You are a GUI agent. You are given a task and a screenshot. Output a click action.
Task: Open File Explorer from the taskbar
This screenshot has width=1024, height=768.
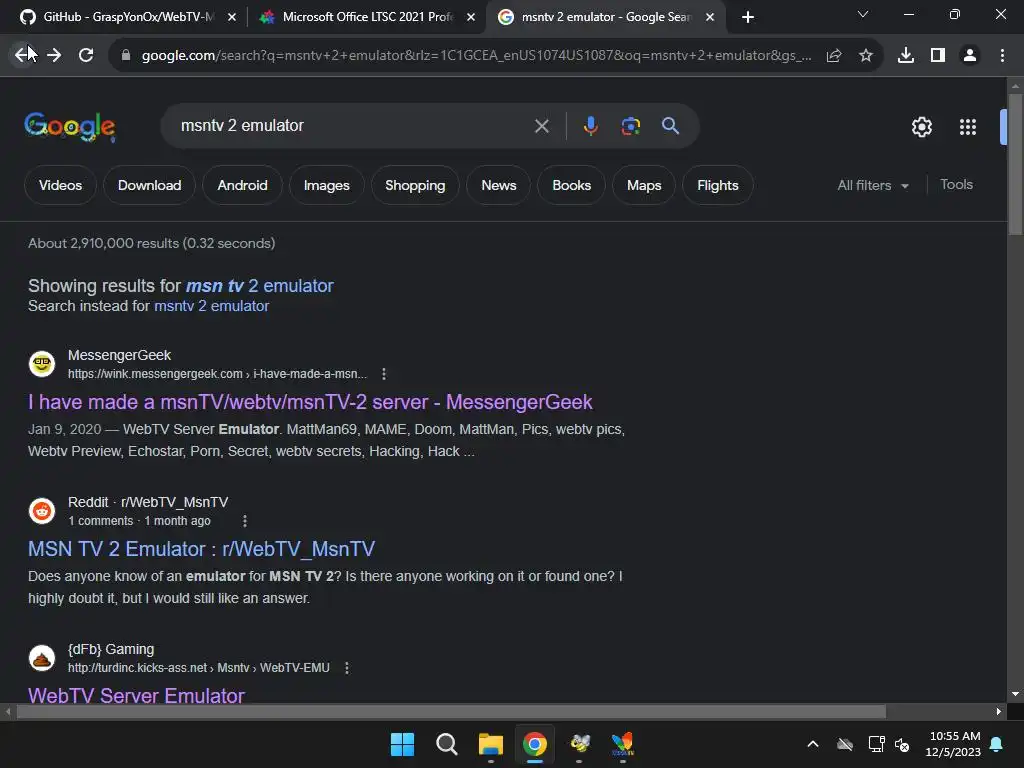(490, 744)
